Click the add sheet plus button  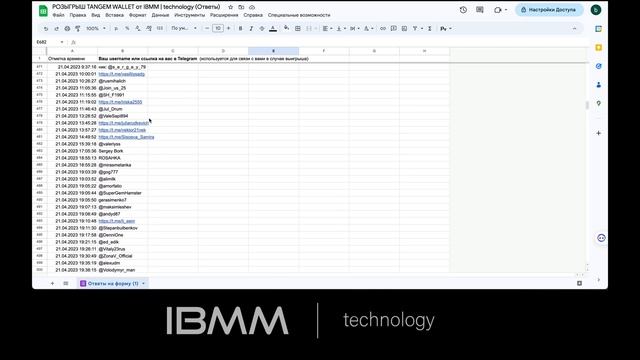point(52,283)
